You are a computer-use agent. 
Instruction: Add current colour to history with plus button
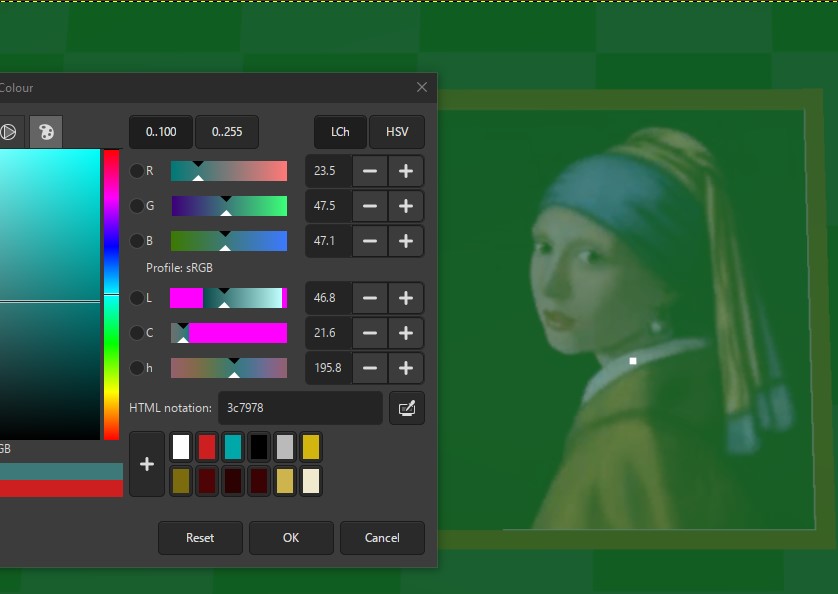pos(147,464)
